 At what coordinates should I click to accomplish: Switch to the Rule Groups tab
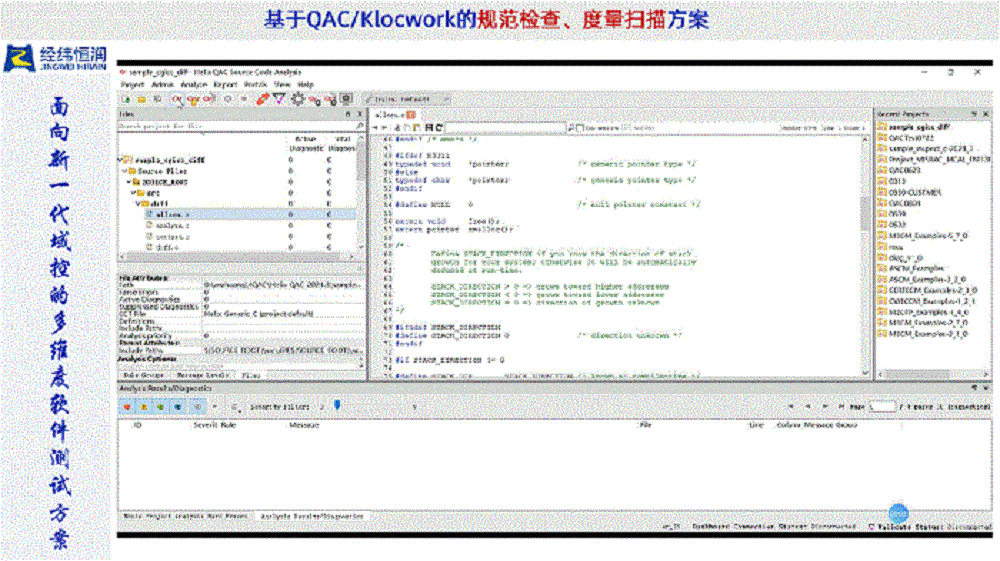point(144,375)
